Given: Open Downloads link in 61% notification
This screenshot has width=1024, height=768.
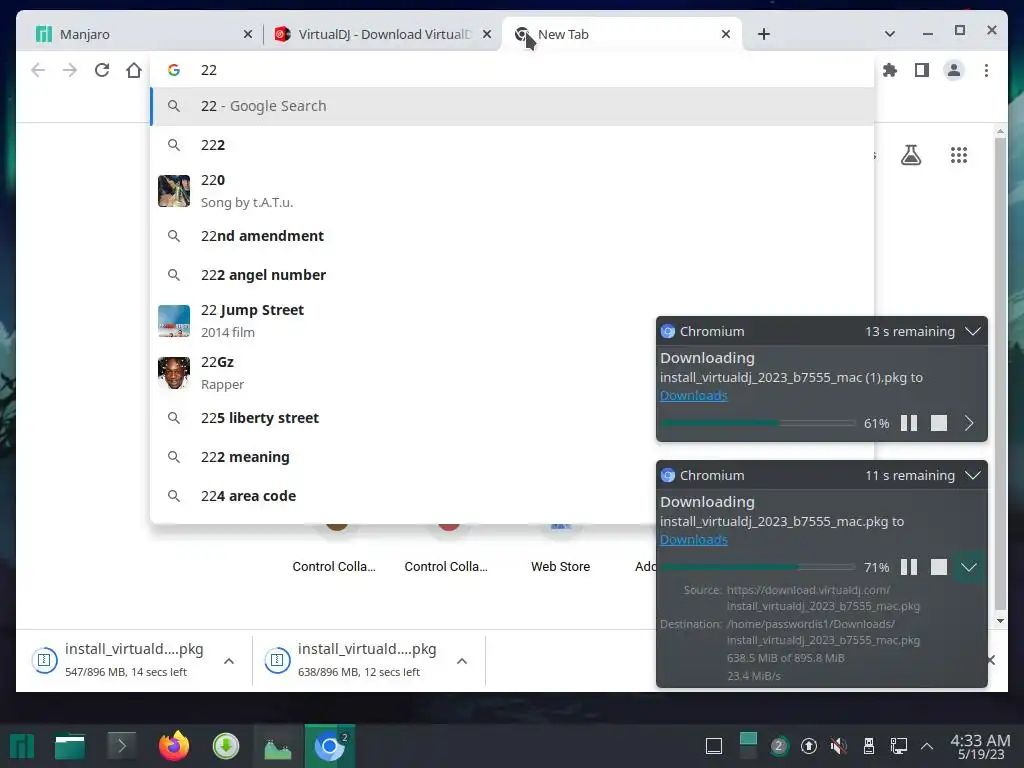Looking at the screenshot, I should (694, 395).
